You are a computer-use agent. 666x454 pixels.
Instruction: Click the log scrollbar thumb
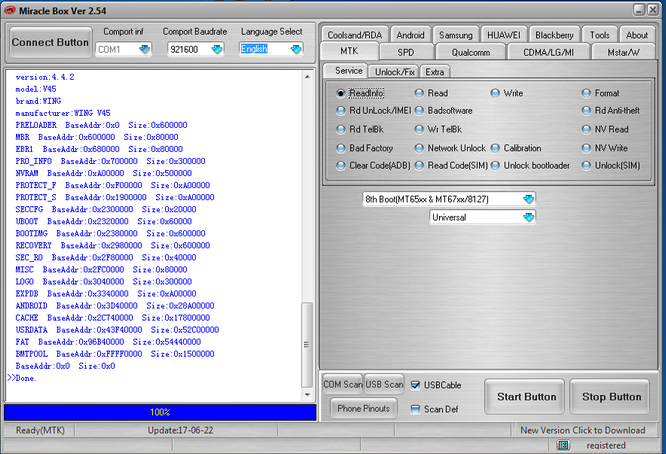point(307,344)
